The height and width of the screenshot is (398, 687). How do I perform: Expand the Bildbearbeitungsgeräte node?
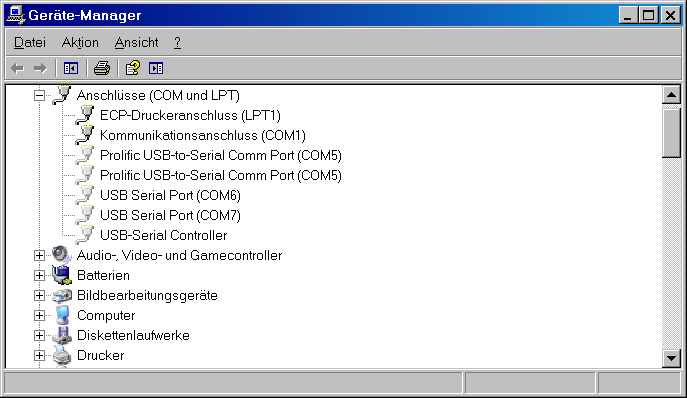[x=39, y=295]
